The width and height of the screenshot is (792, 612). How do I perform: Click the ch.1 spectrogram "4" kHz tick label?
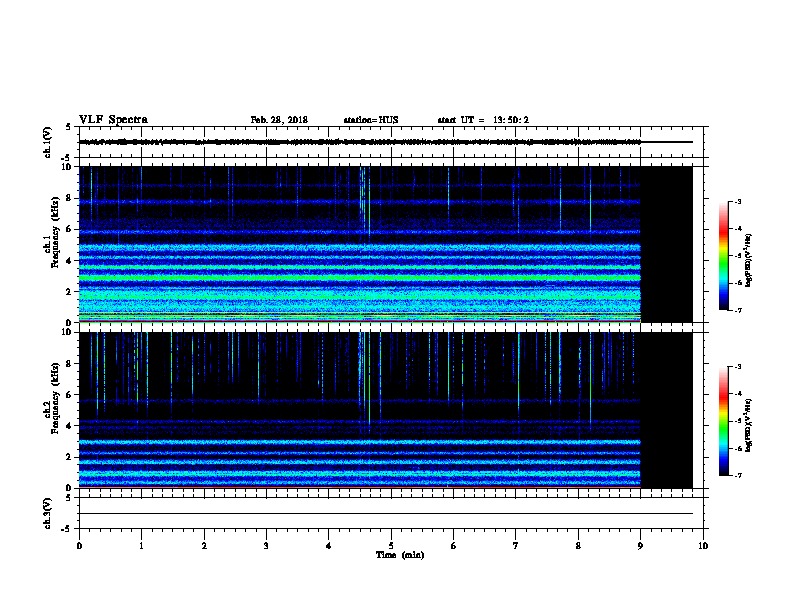(x=69, y=261)
